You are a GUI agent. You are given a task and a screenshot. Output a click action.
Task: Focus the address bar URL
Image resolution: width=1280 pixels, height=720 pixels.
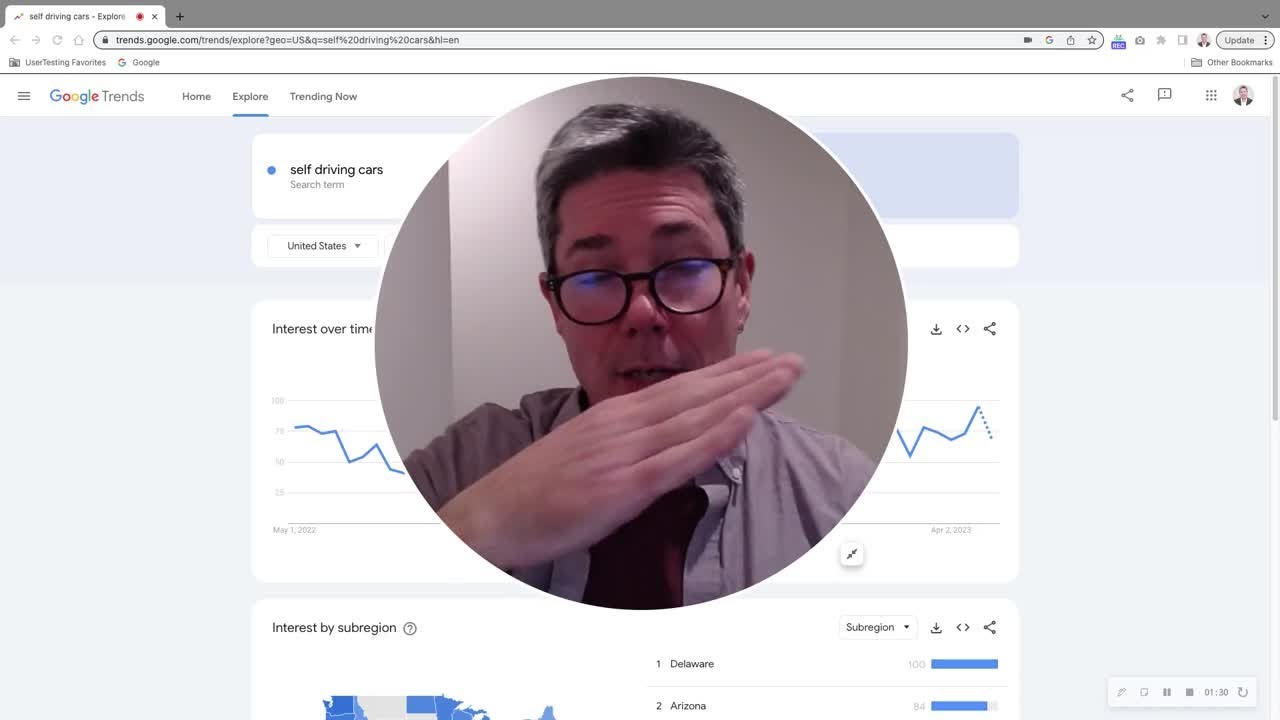point(287,40)
